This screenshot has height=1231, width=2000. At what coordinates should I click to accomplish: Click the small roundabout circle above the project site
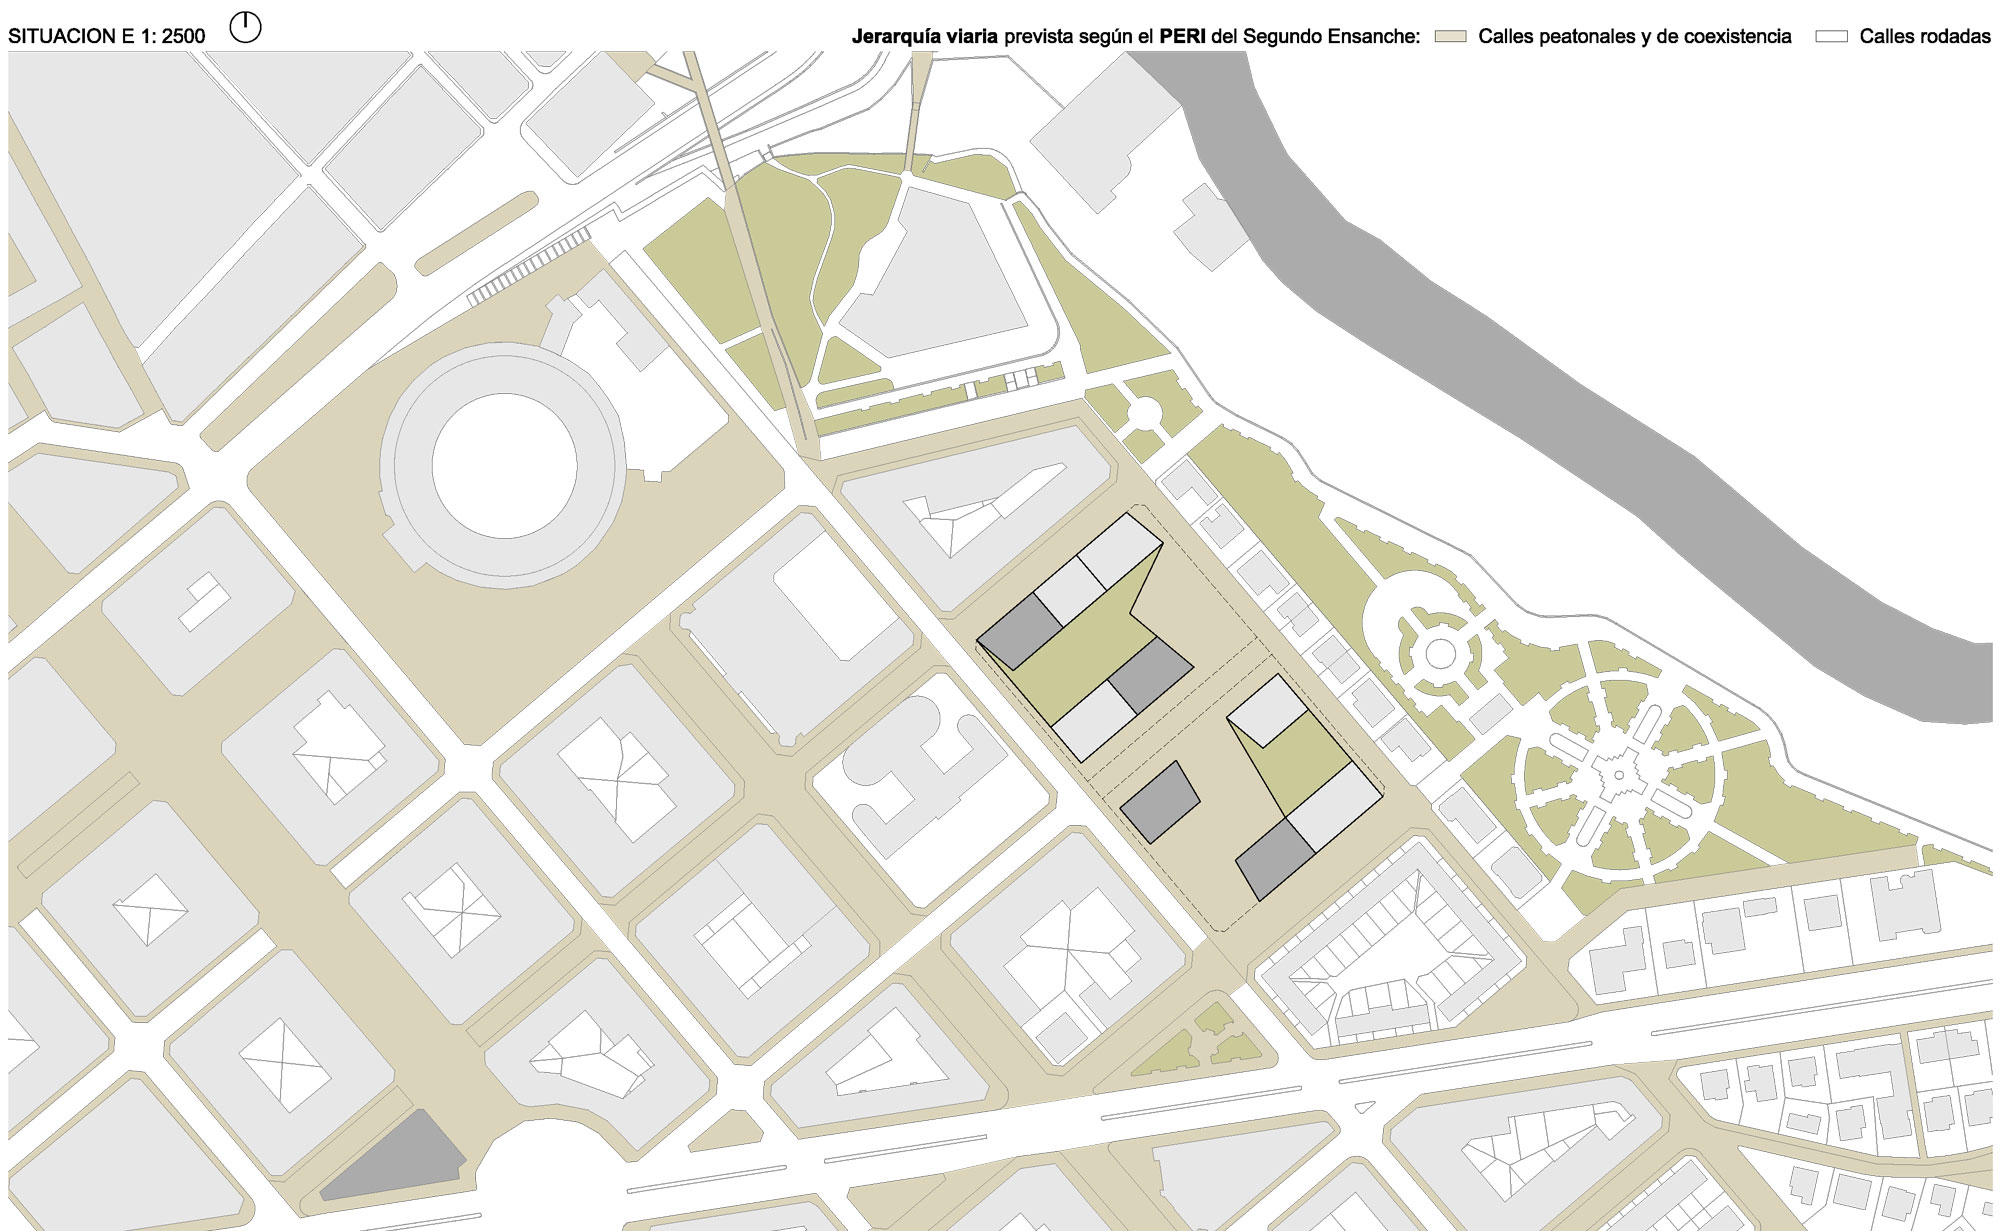tap(1144, 411)
